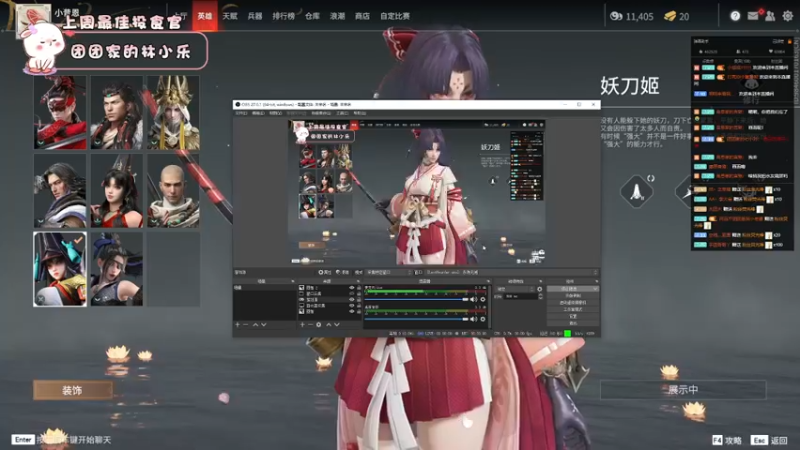Viewport: 800px width, 450px height.
Task: Select the gold-crowned hero portrait
Action: click(x=173, y=113)
